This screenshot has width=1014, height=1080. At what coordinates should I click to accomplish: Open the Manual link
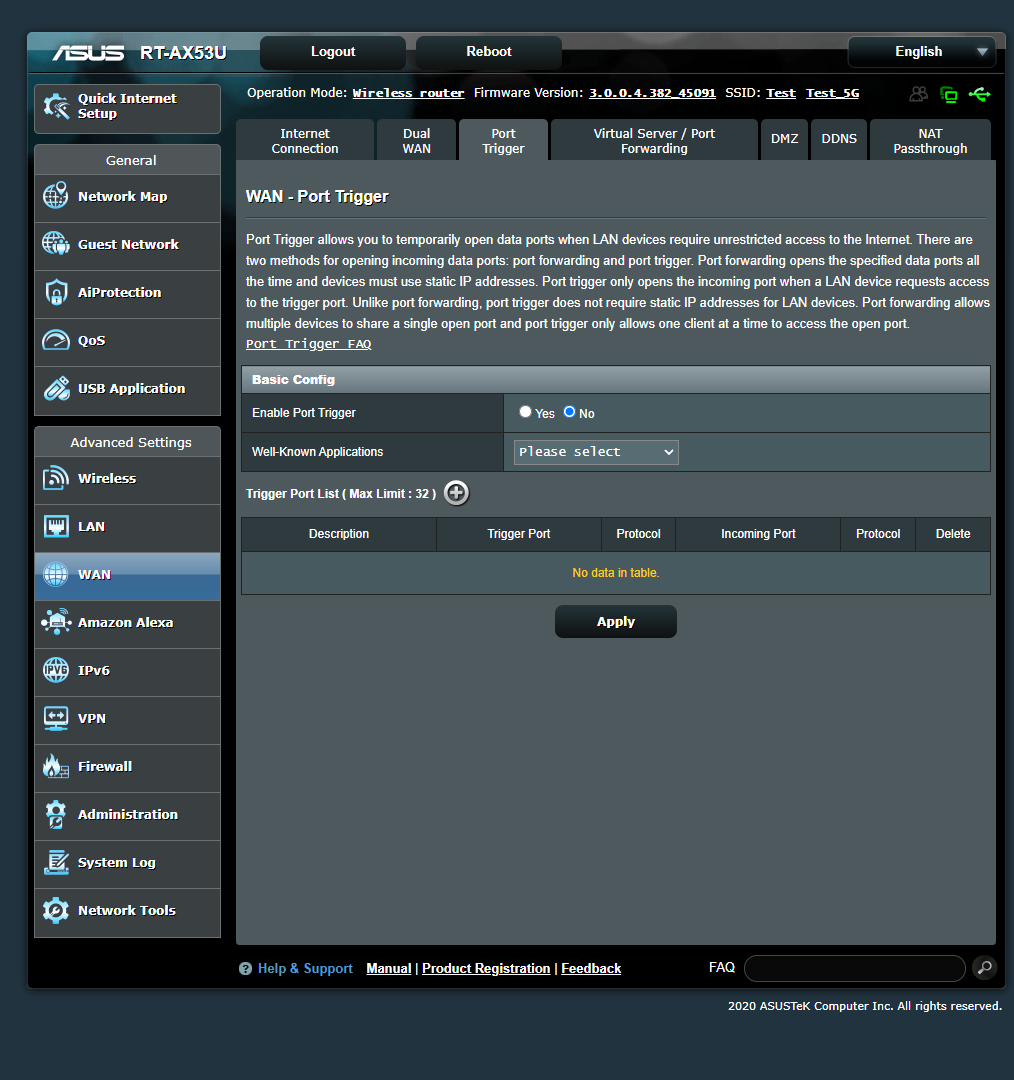click(x=389, y=968)
